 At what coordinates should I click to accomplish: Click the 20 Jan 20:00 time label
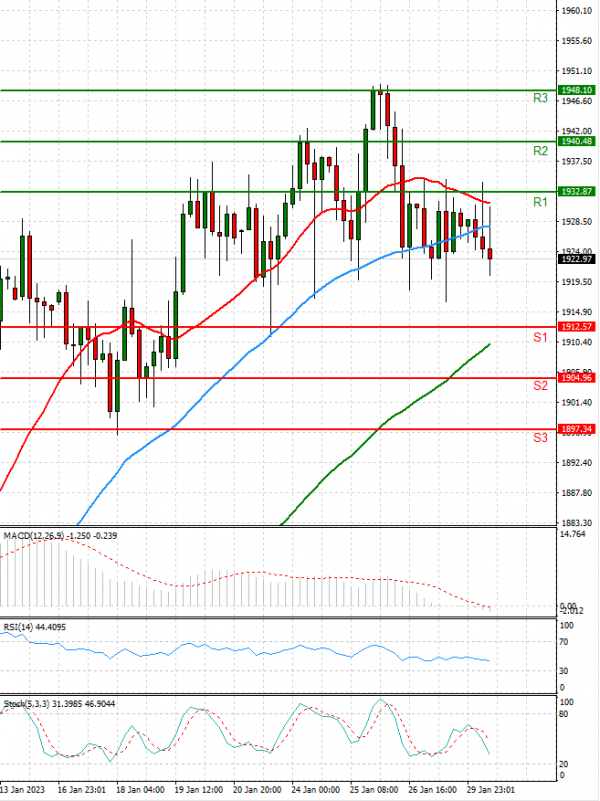(257, 790)
